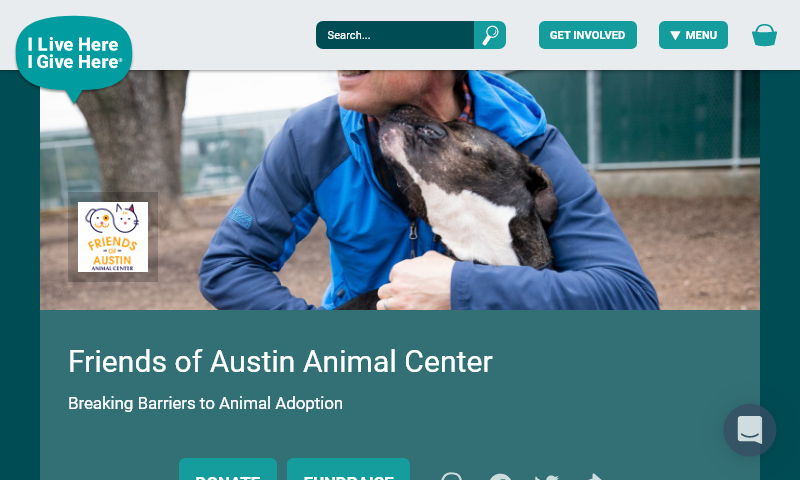
Task: Open the donation basket icon
Action: 764,35
